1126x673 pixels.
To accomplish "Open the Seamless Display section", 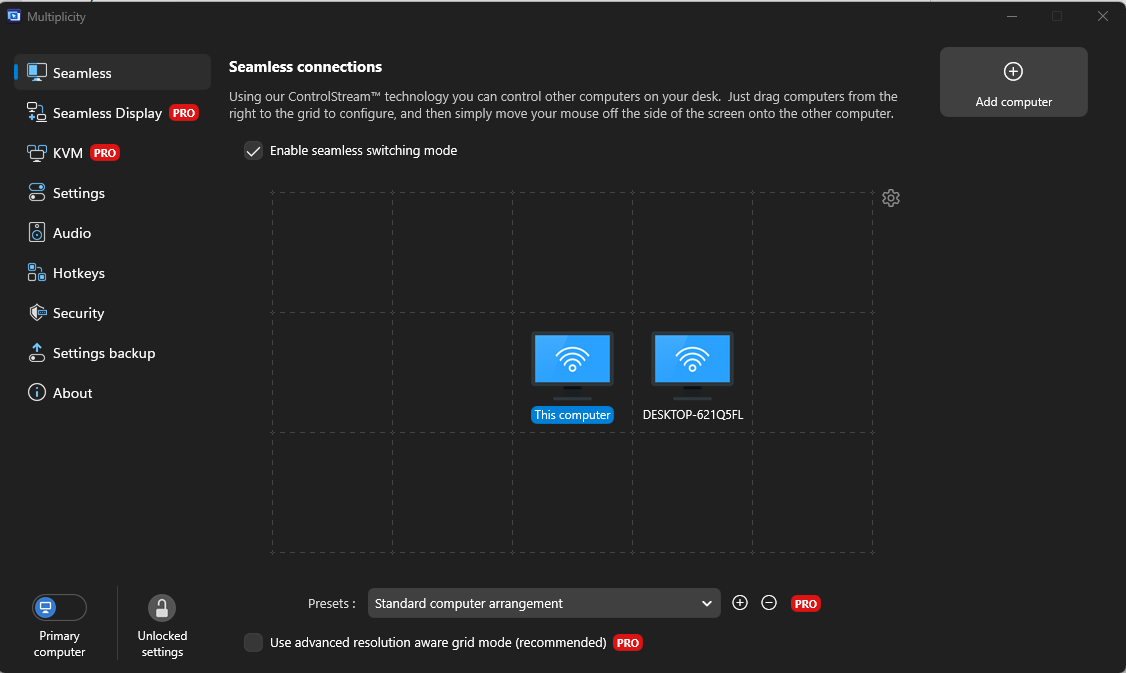I will click(x=107, y=113).
